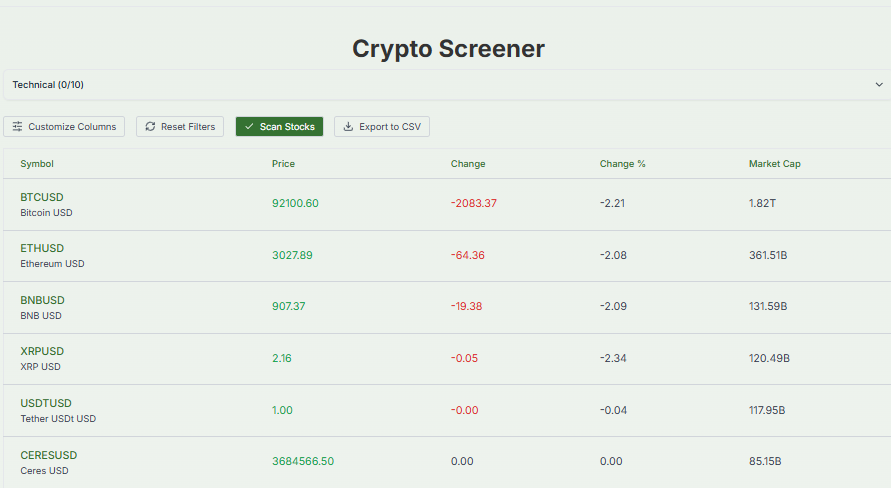The image size is (891, 488).
Task: Click the market cap 85.15B
Action: click(765, 461)
